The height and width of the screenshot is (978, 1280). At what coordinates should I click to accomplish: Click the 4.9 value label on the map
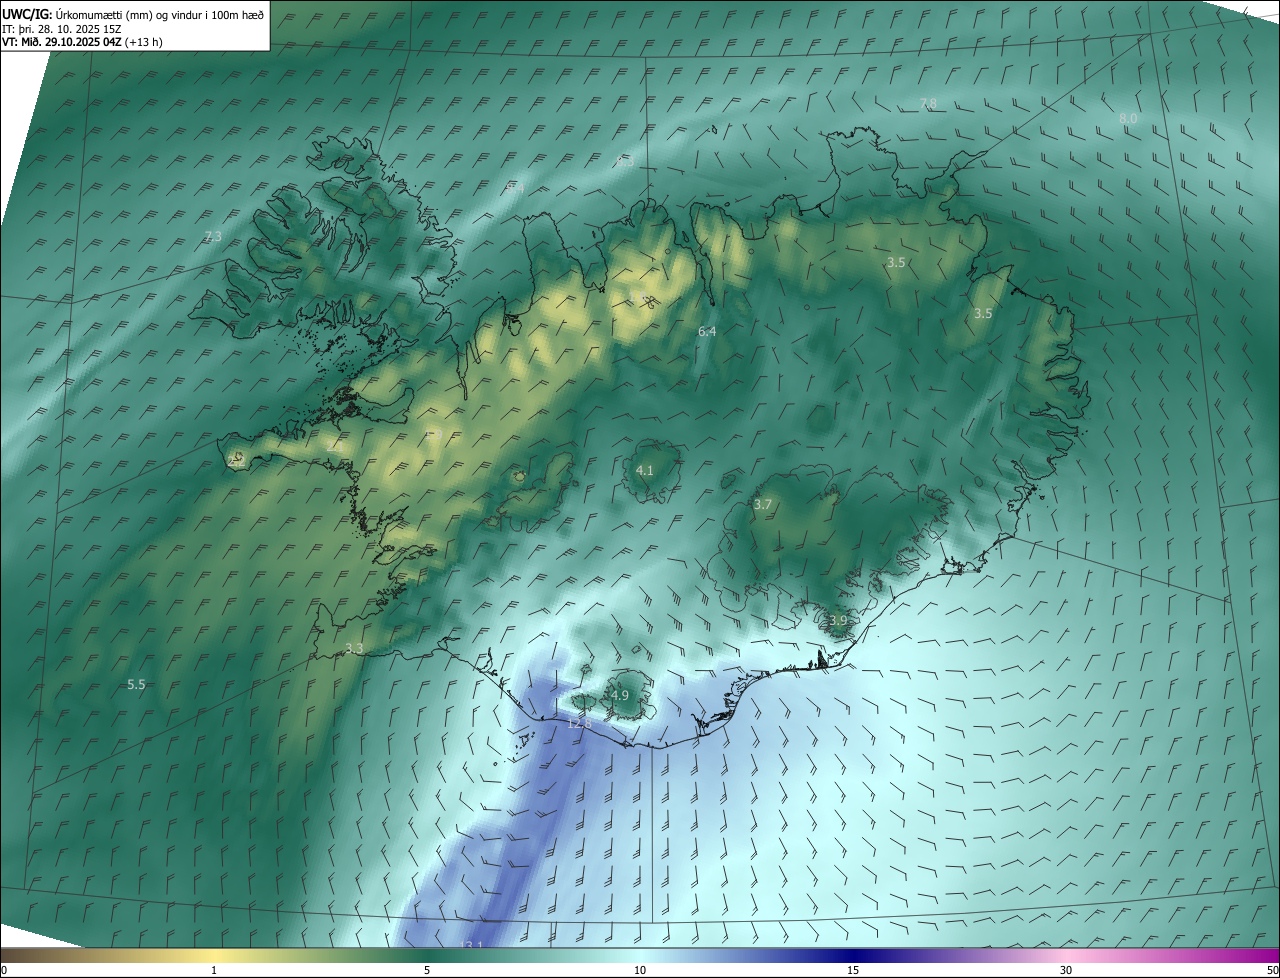[620, 695]
